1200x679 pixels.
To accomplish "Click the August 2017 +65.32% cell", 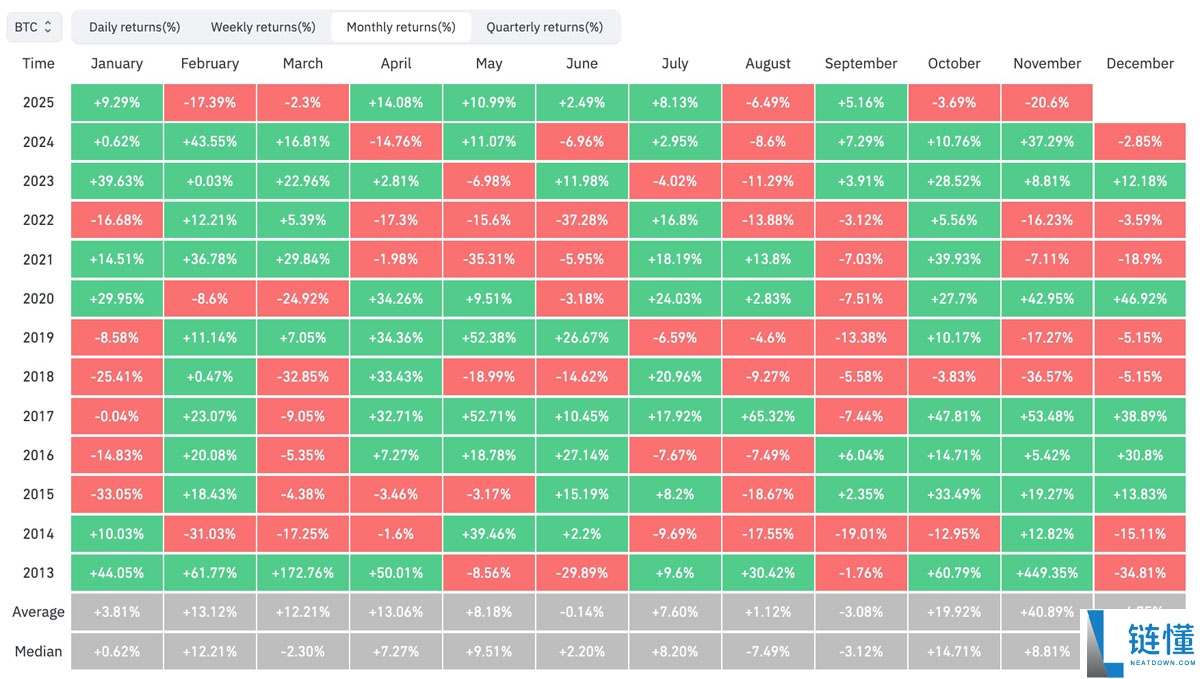I will point(768,416).
